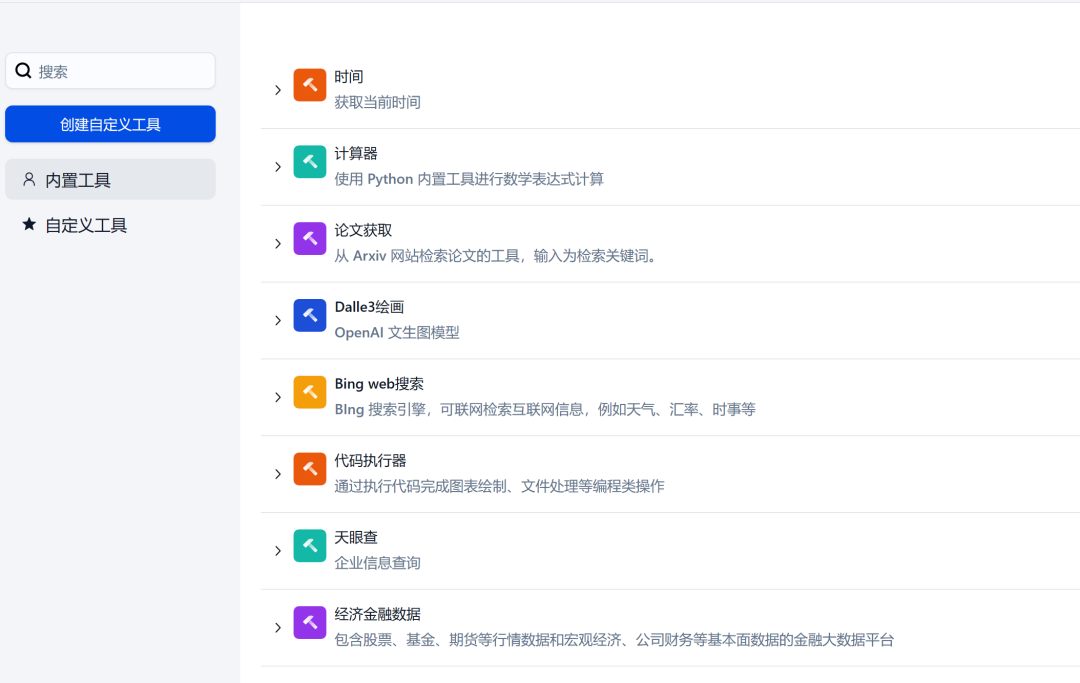Click the description starting 包含股票、基金
The height and width of the screenshot is (683, 1080).
click(x=614, y=640)
